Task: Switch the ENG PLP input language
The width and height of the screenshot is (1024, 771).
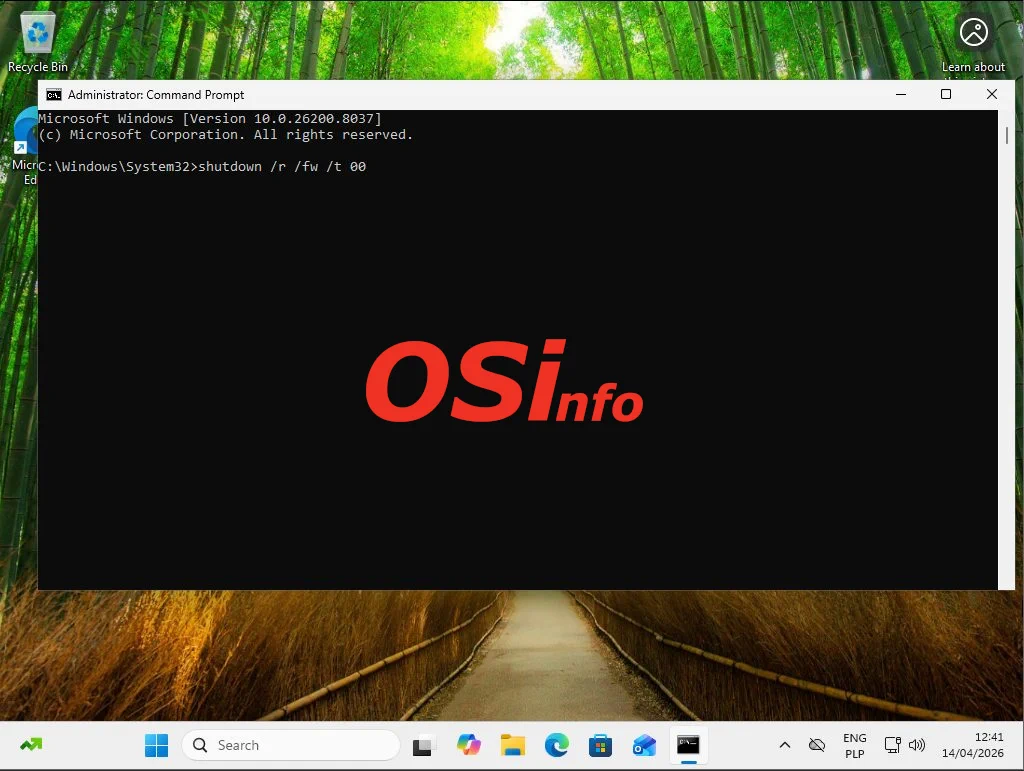Action: (854, 746)
